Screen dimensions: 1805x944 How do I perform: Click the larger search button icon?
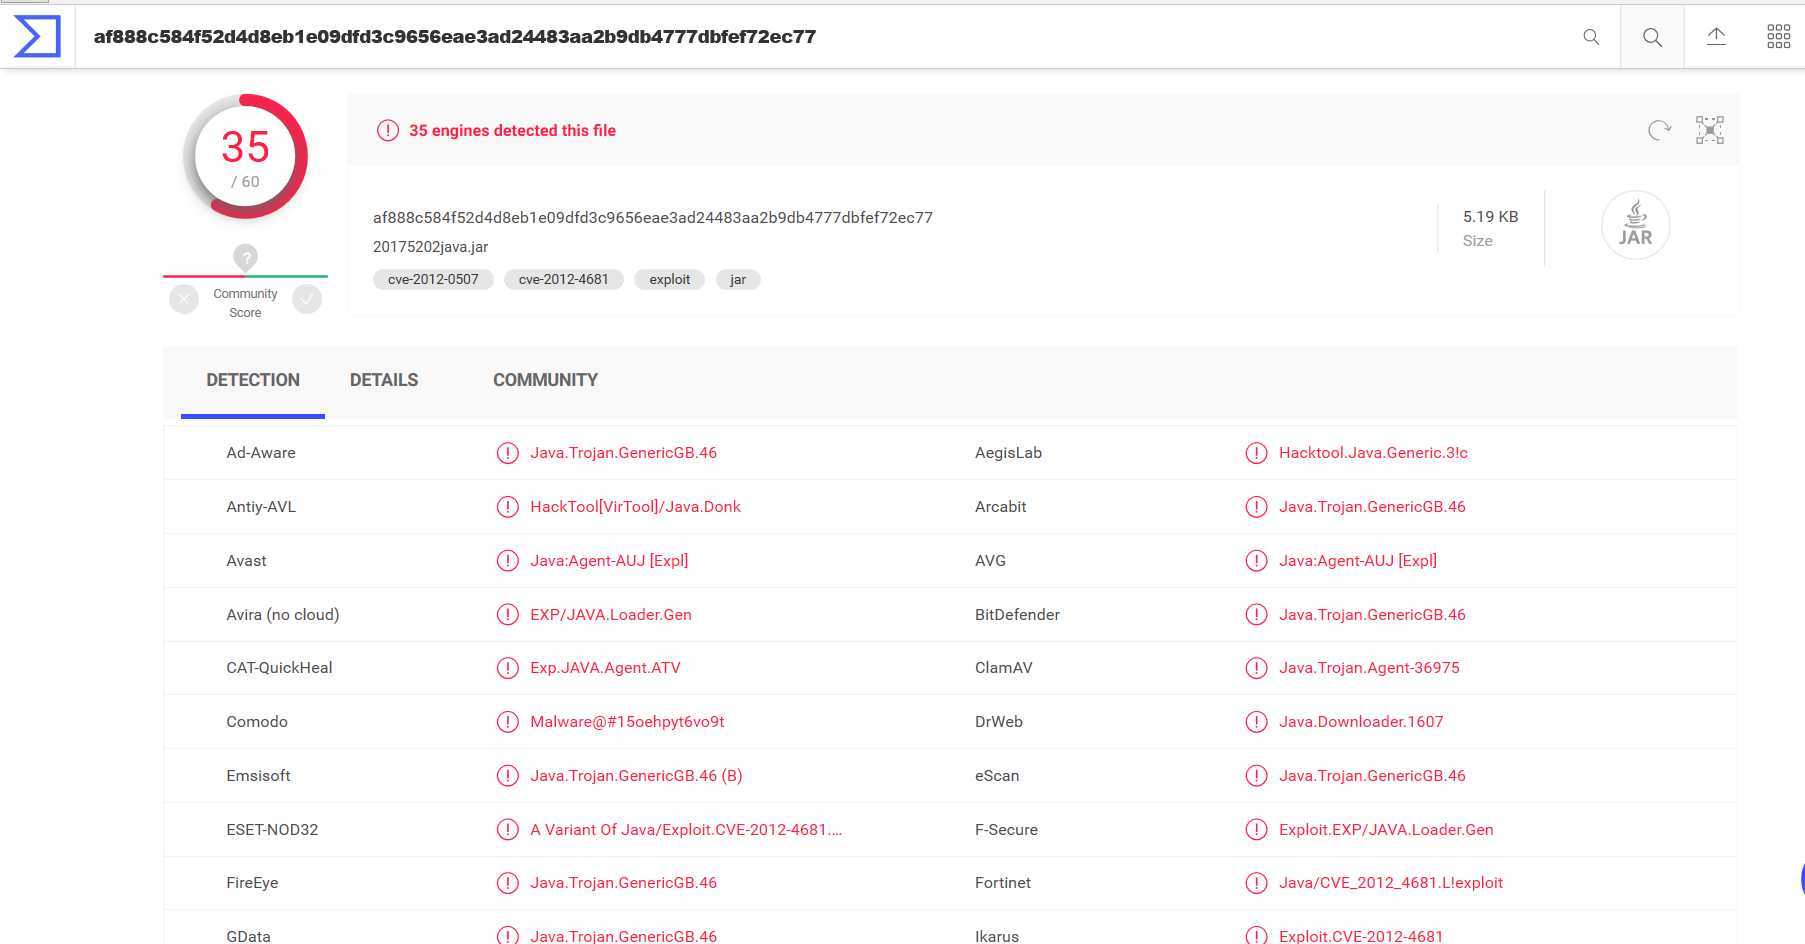[1652, 37]
